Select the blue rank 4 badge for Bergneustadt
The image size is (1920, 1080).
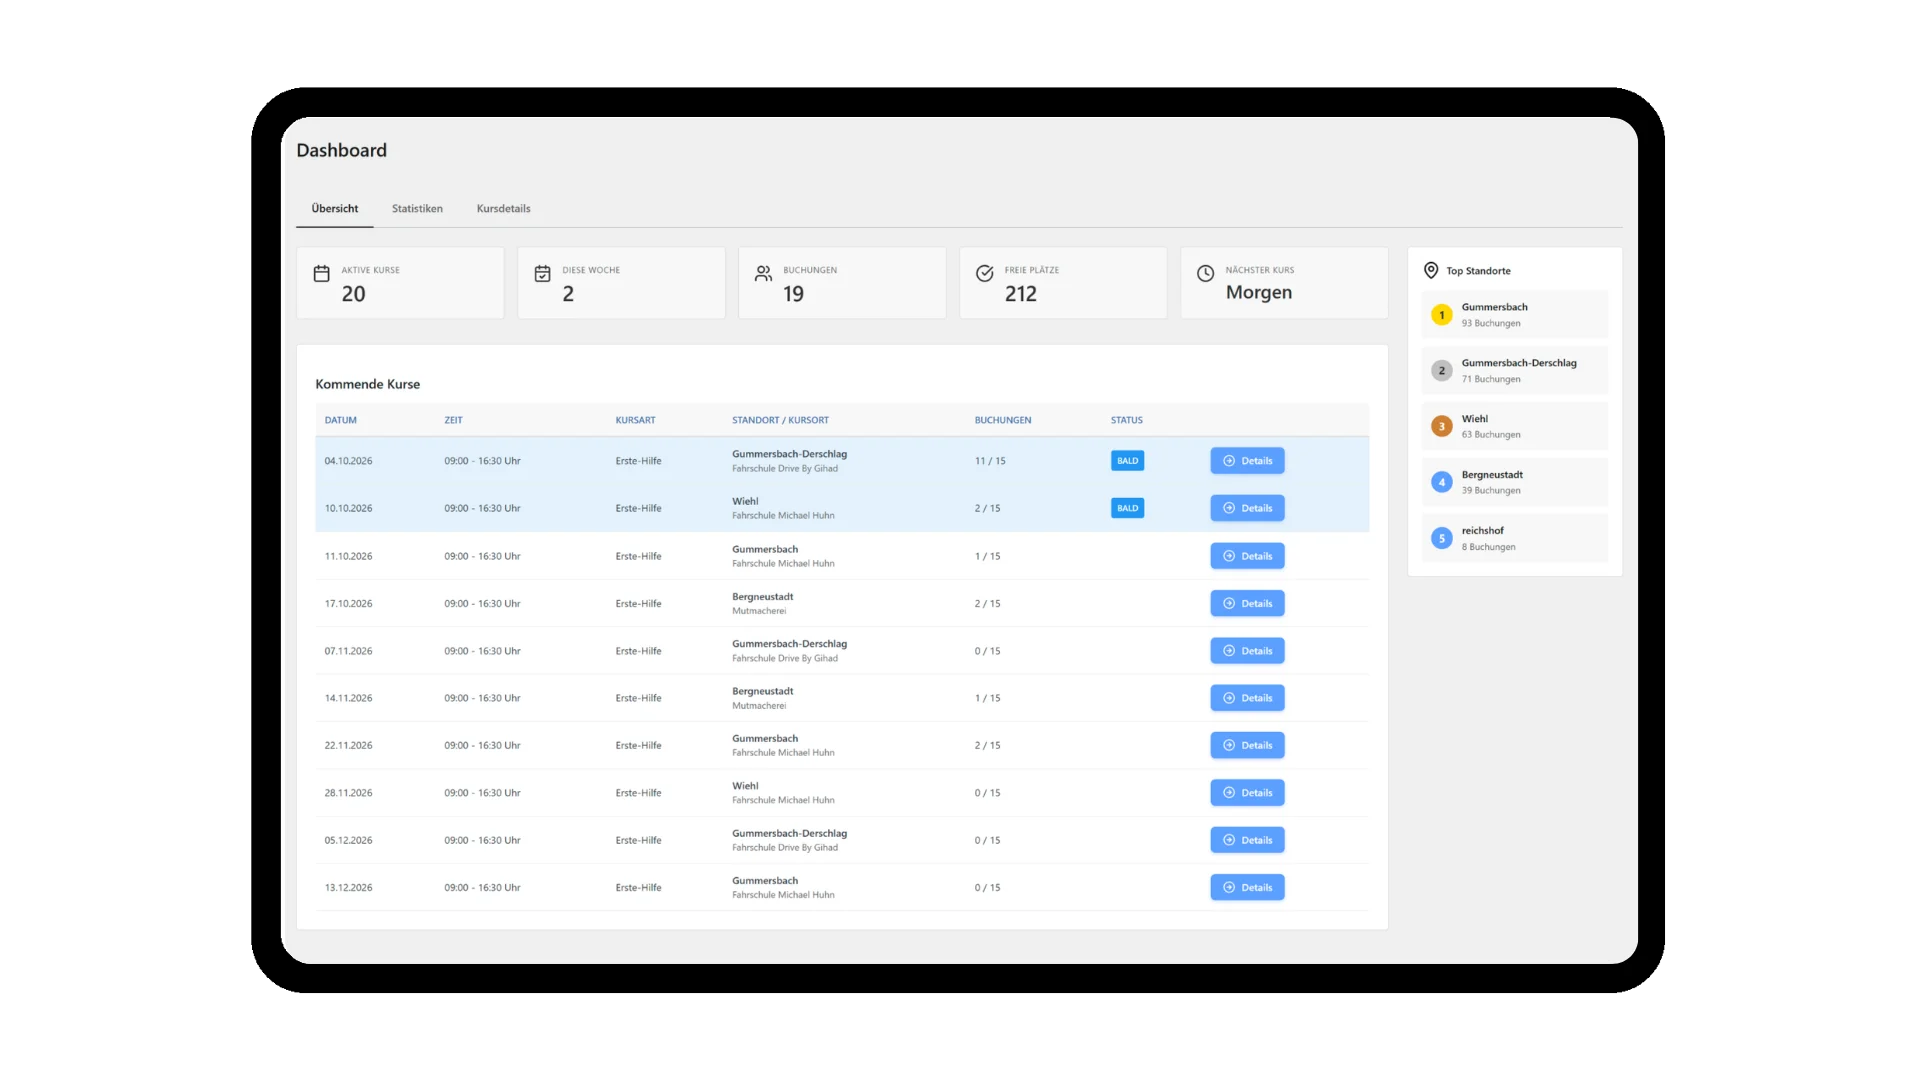tap(1441, 482)
